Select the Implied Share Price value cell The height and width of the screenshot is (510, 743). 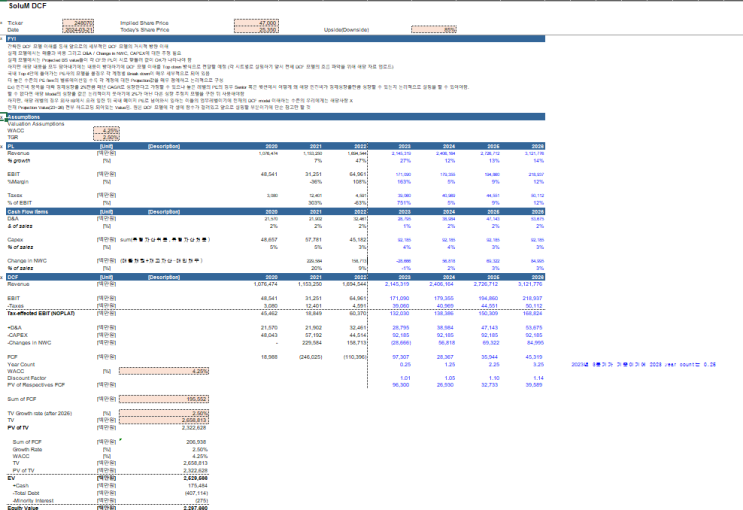256,23
